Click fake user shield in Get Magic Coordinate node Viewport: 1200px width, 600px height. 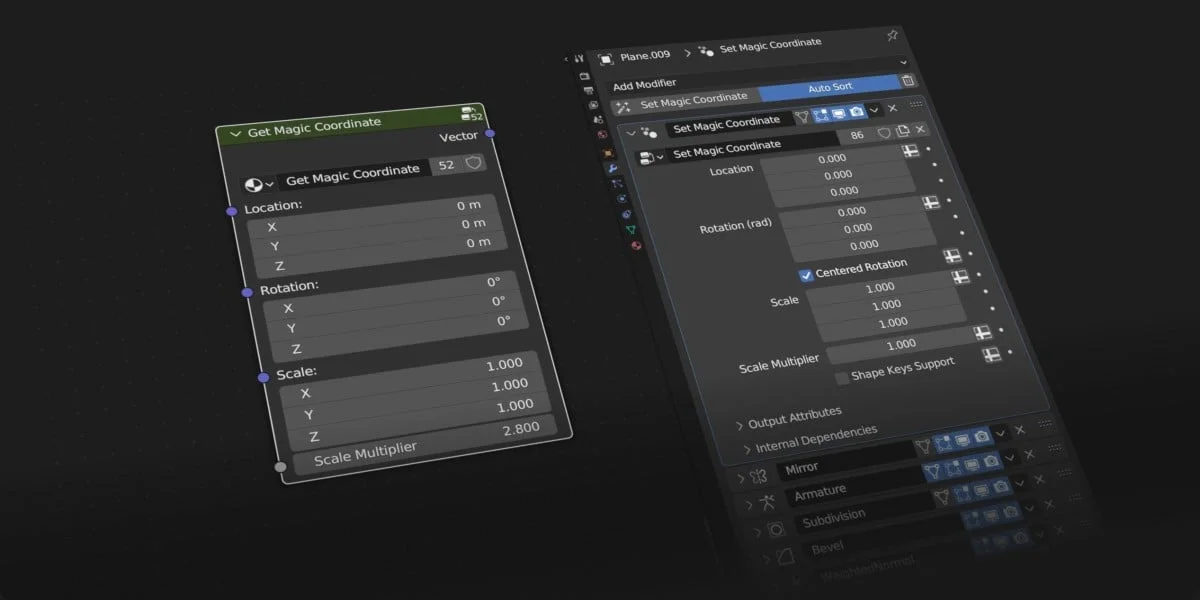tap(474, 162)
